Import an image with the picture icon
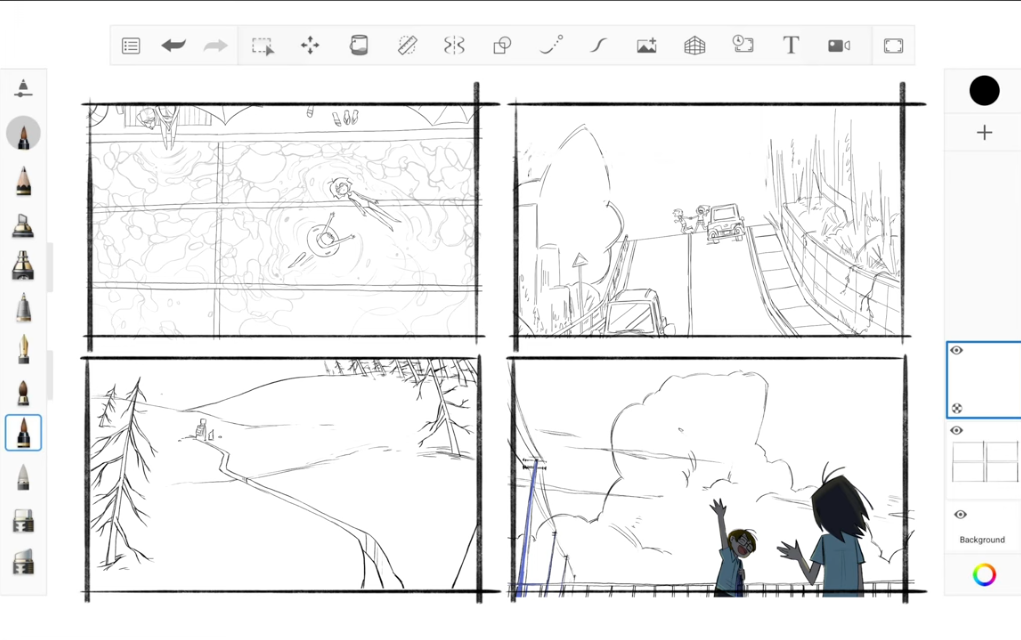This screenshot has width=1021, height=640. click(x=647, y=46)
